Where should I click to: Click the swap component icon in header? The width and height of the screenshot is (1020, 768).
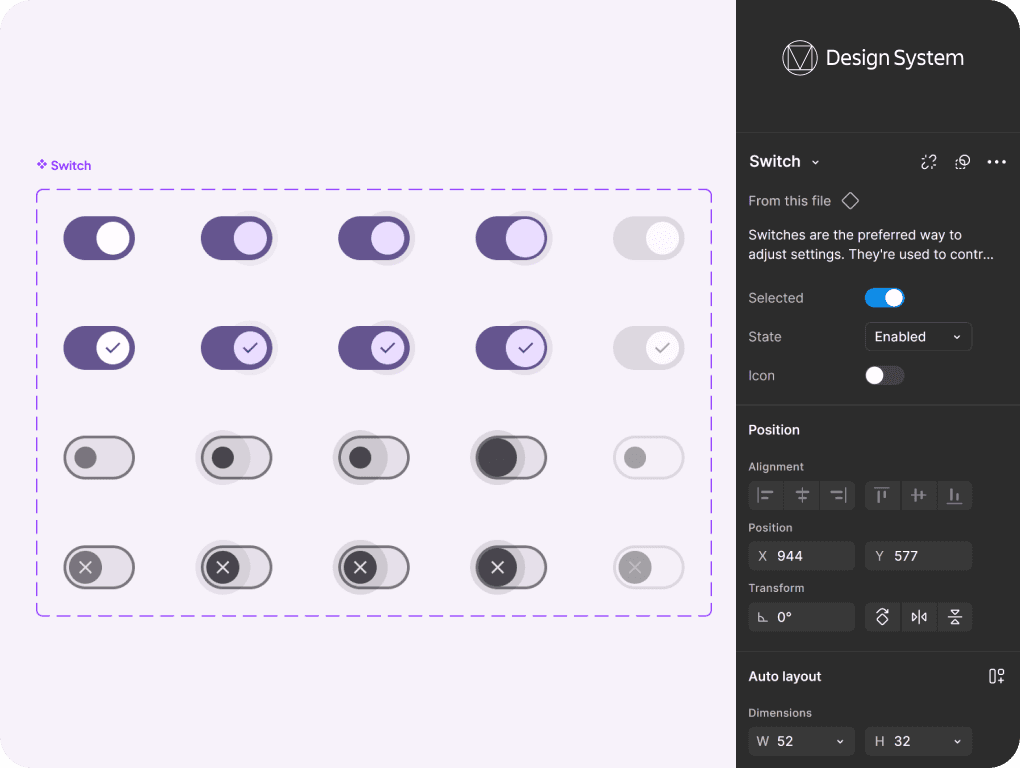pos(963,162)
